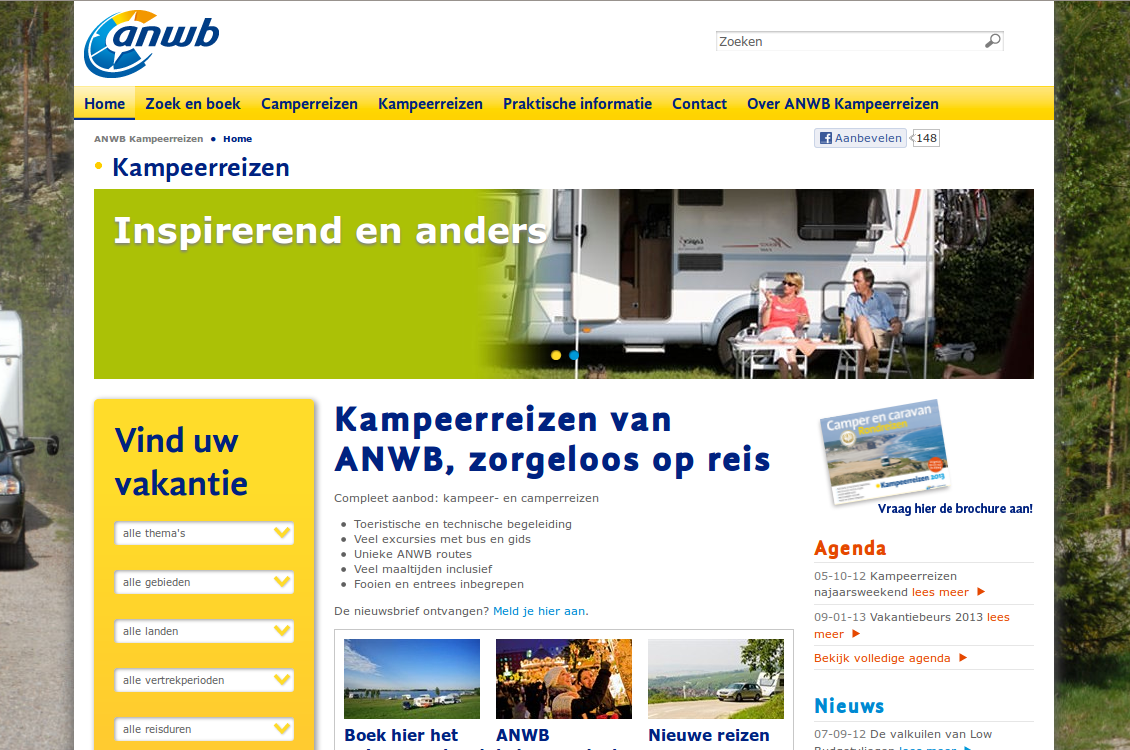Select the blue slide indicator dot
The height and width of the screenshot is (750, 1130).
coord(574,355)
